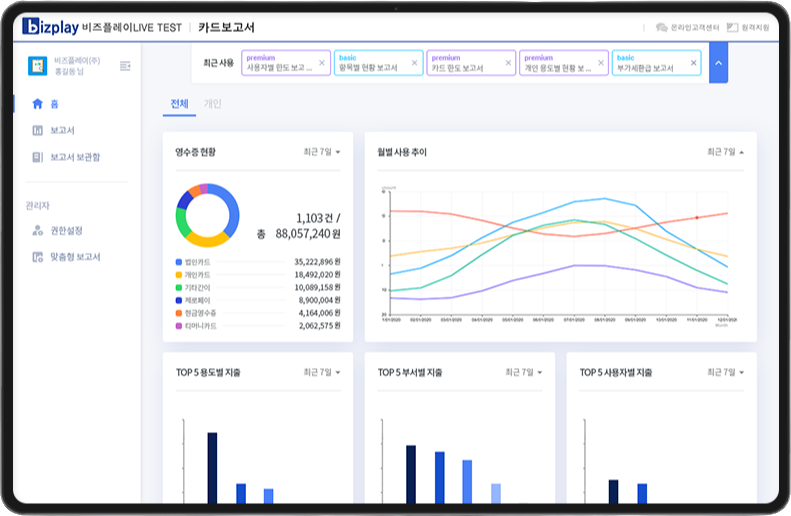Open the 권한설정 person icon

(37, 231)
